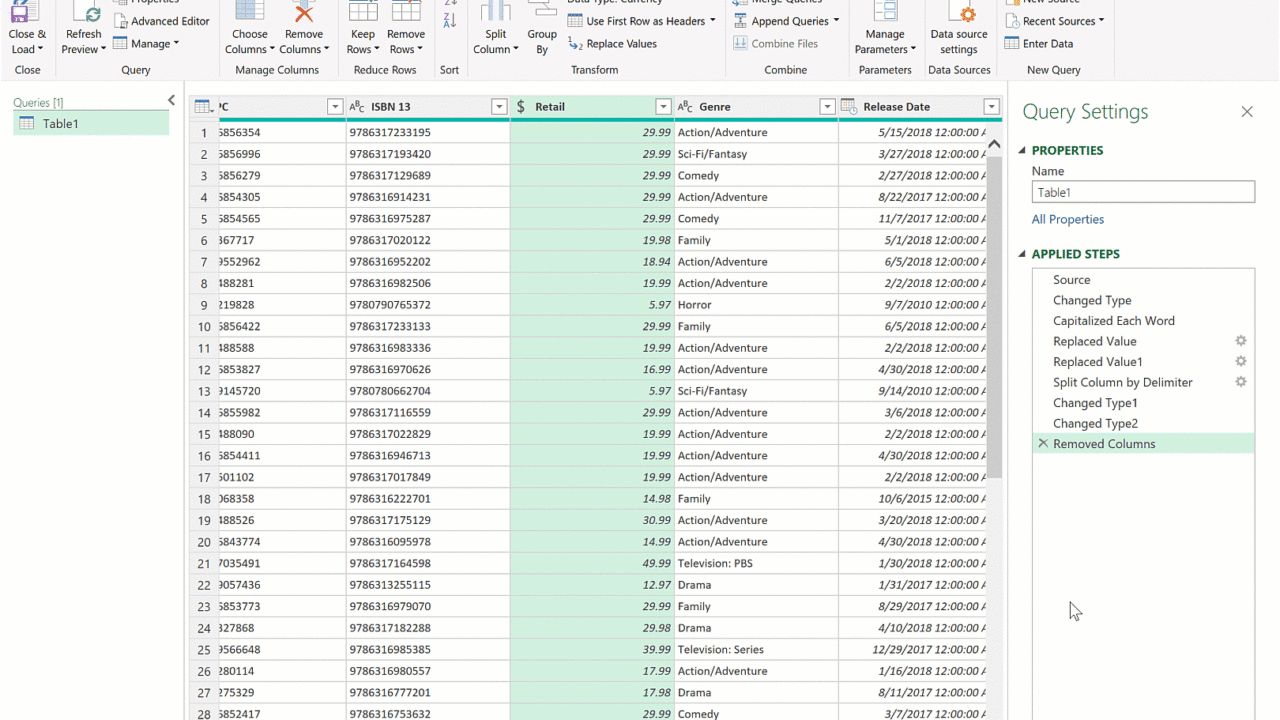Click the query Name input field
The width and height of the screenshot is (1280, 720).
pos(1143,192)
